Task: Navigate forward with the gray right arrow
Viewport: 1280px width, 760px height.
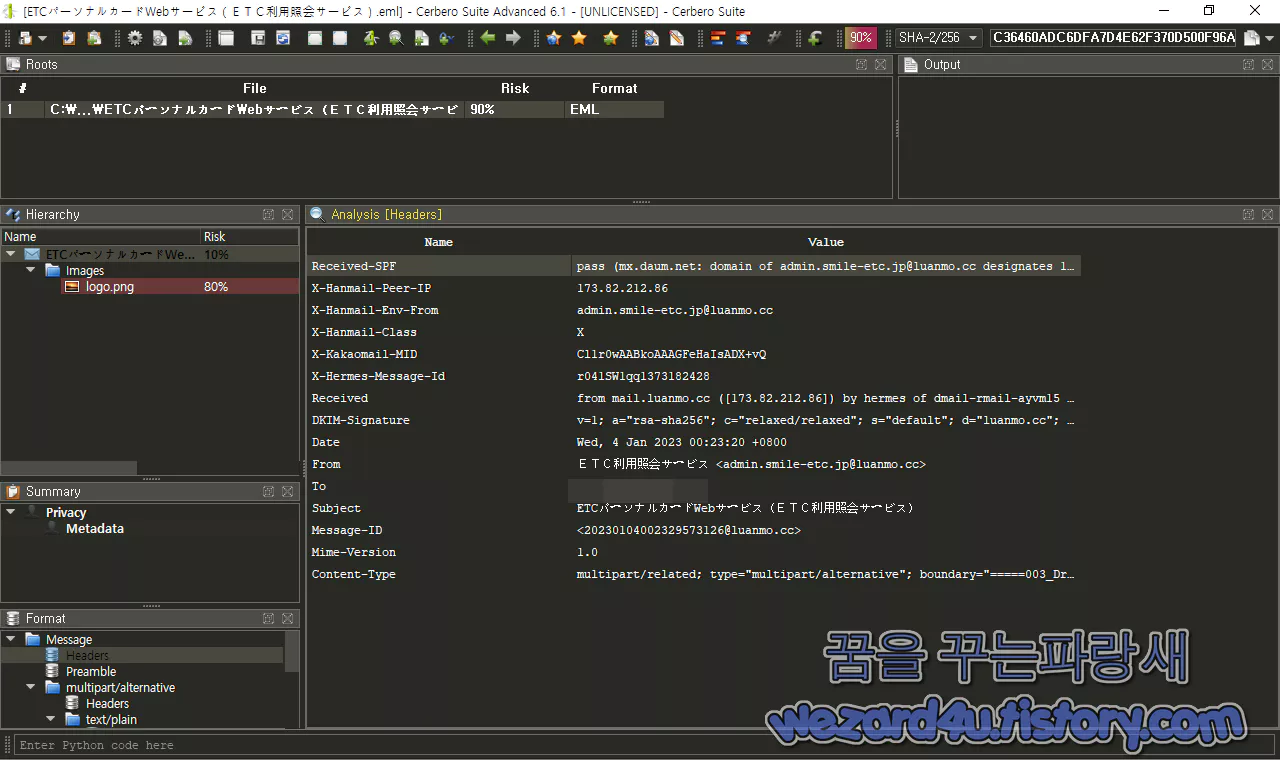Action: [x=513, y=38]
